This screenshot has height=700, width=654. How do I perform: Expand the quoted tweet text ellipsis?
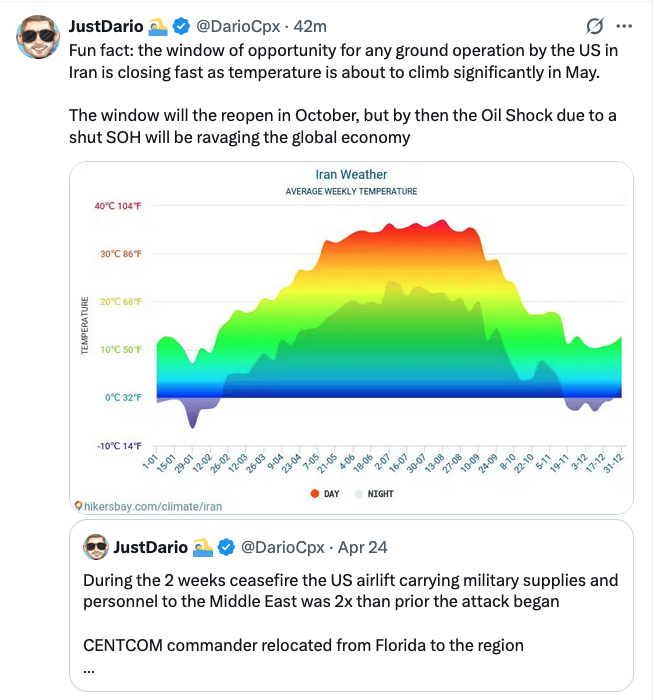89,668
